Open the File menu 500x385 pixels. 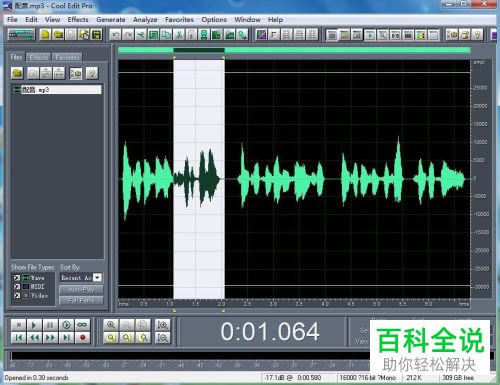(x=12, y=20)
